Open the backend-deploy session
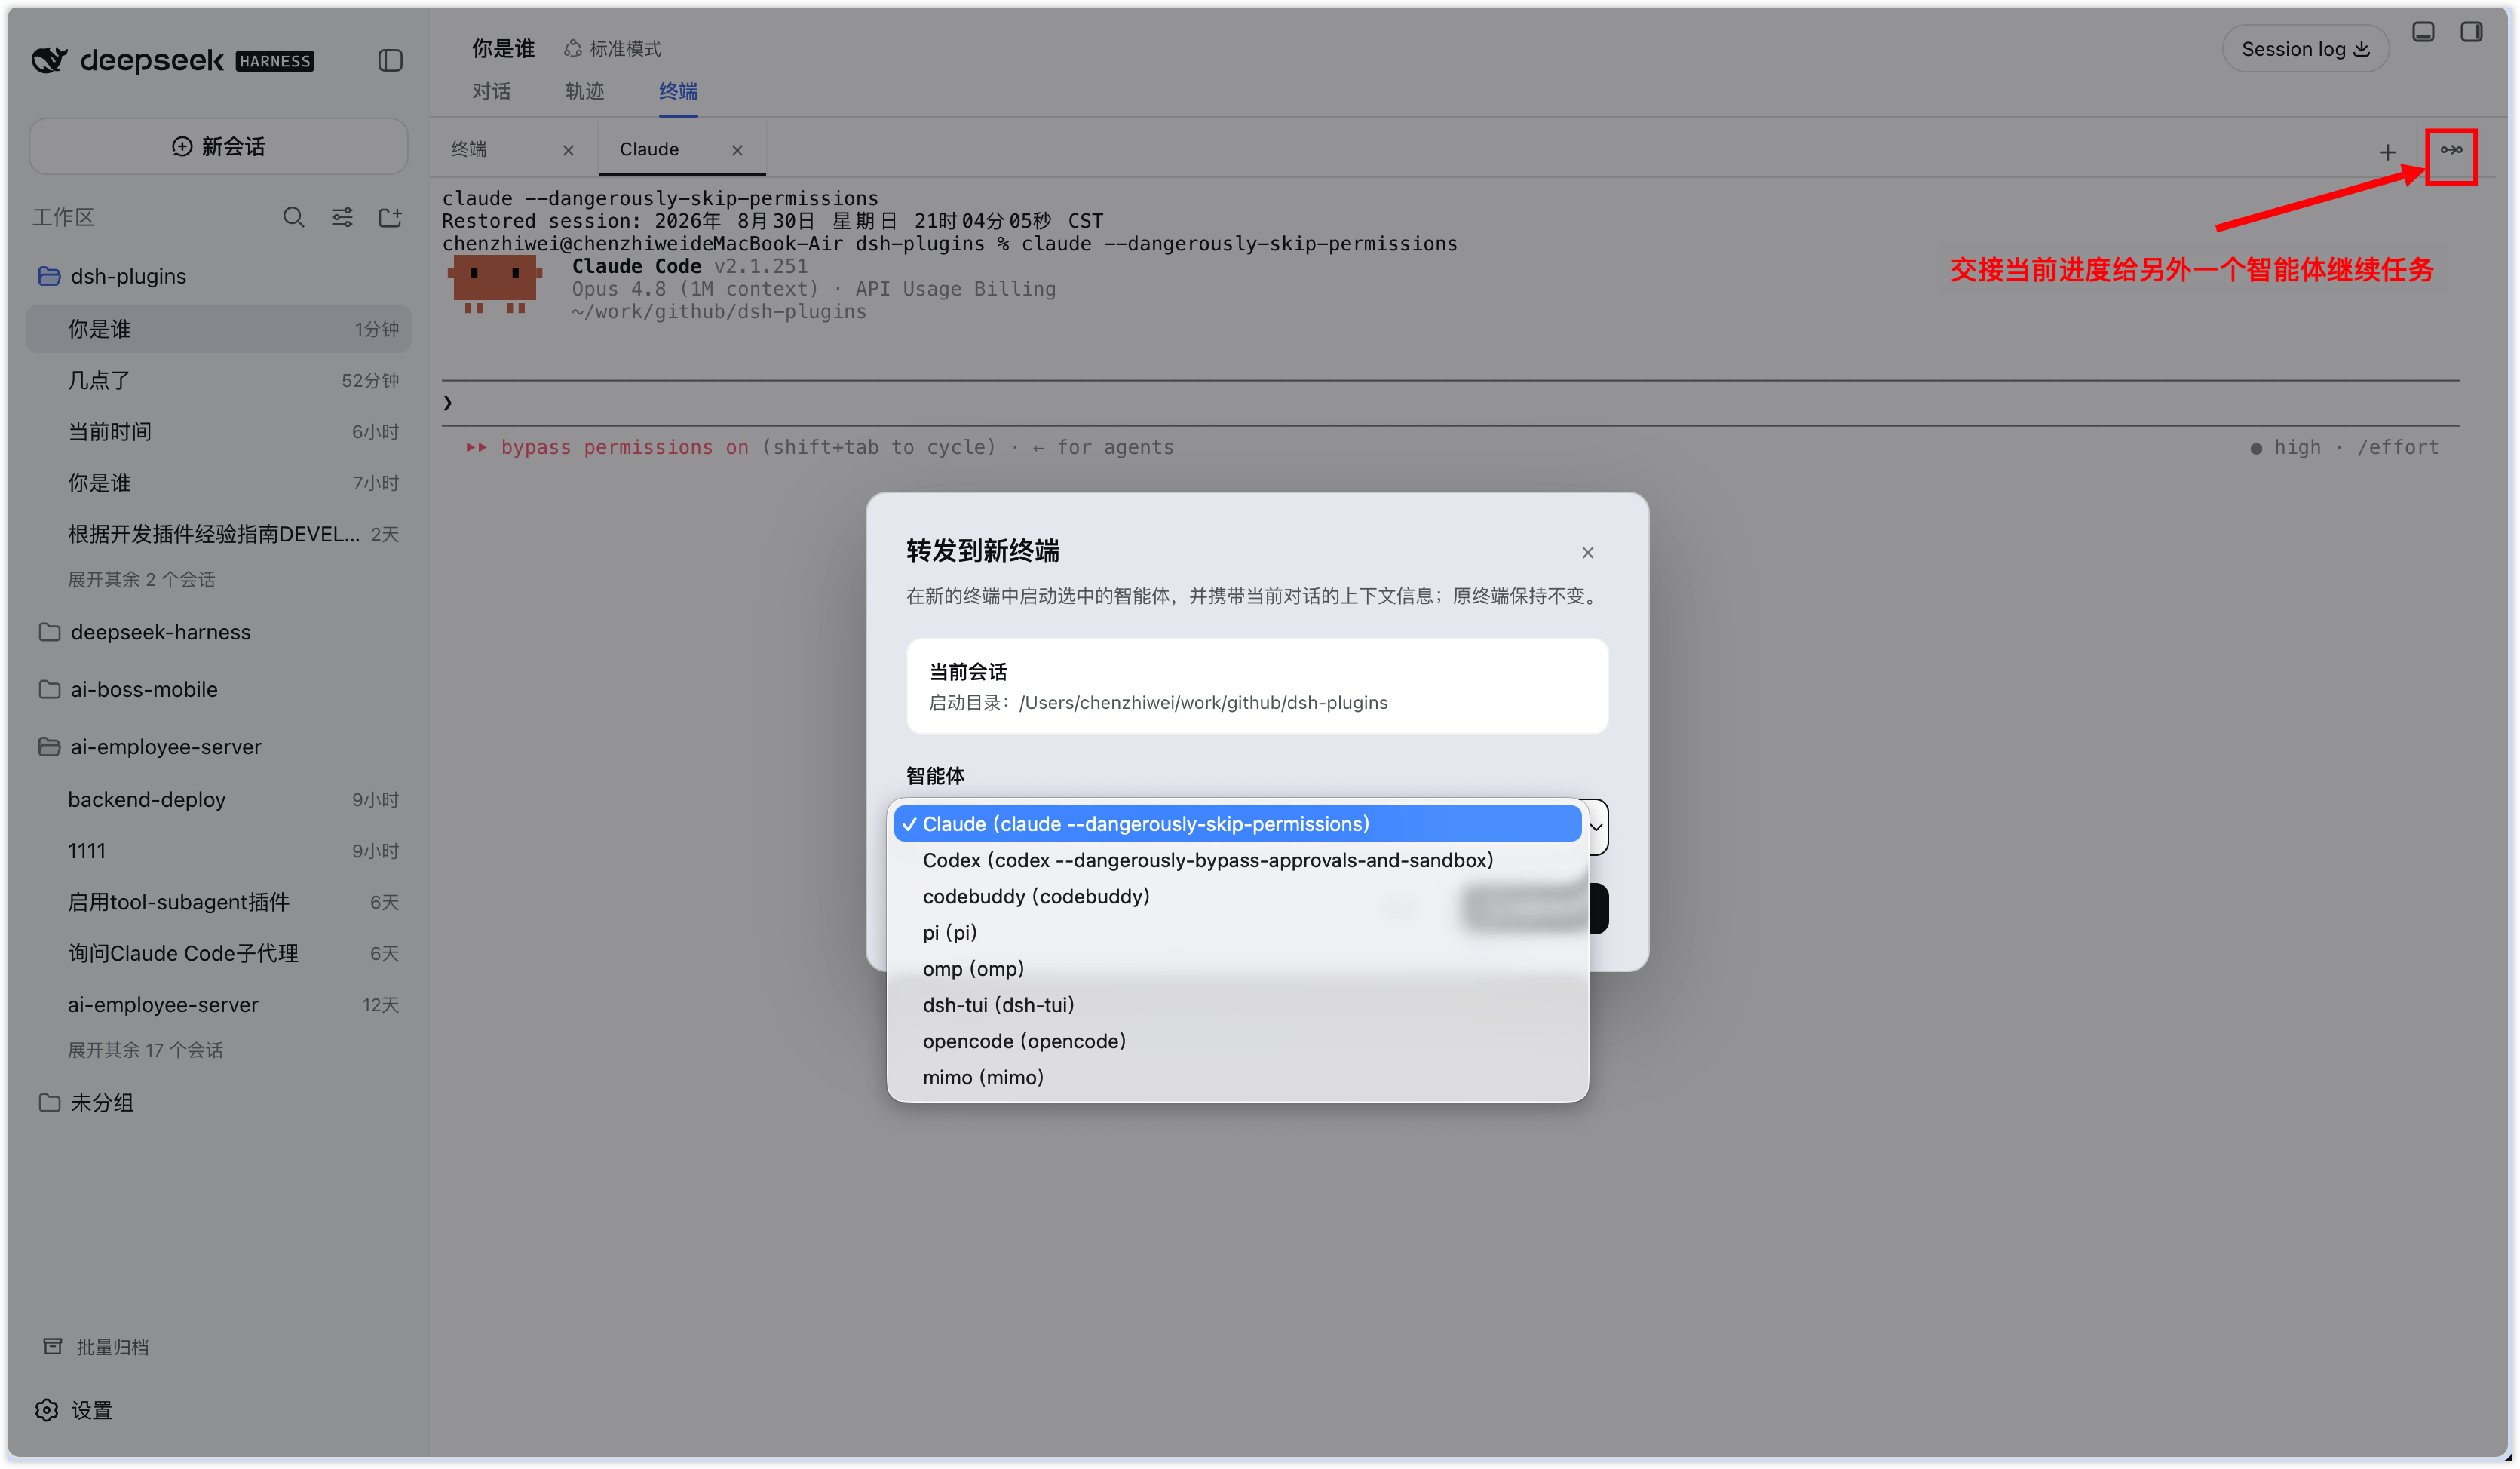This screenshot has height=1469, width=2520. (x=218, y=799)
